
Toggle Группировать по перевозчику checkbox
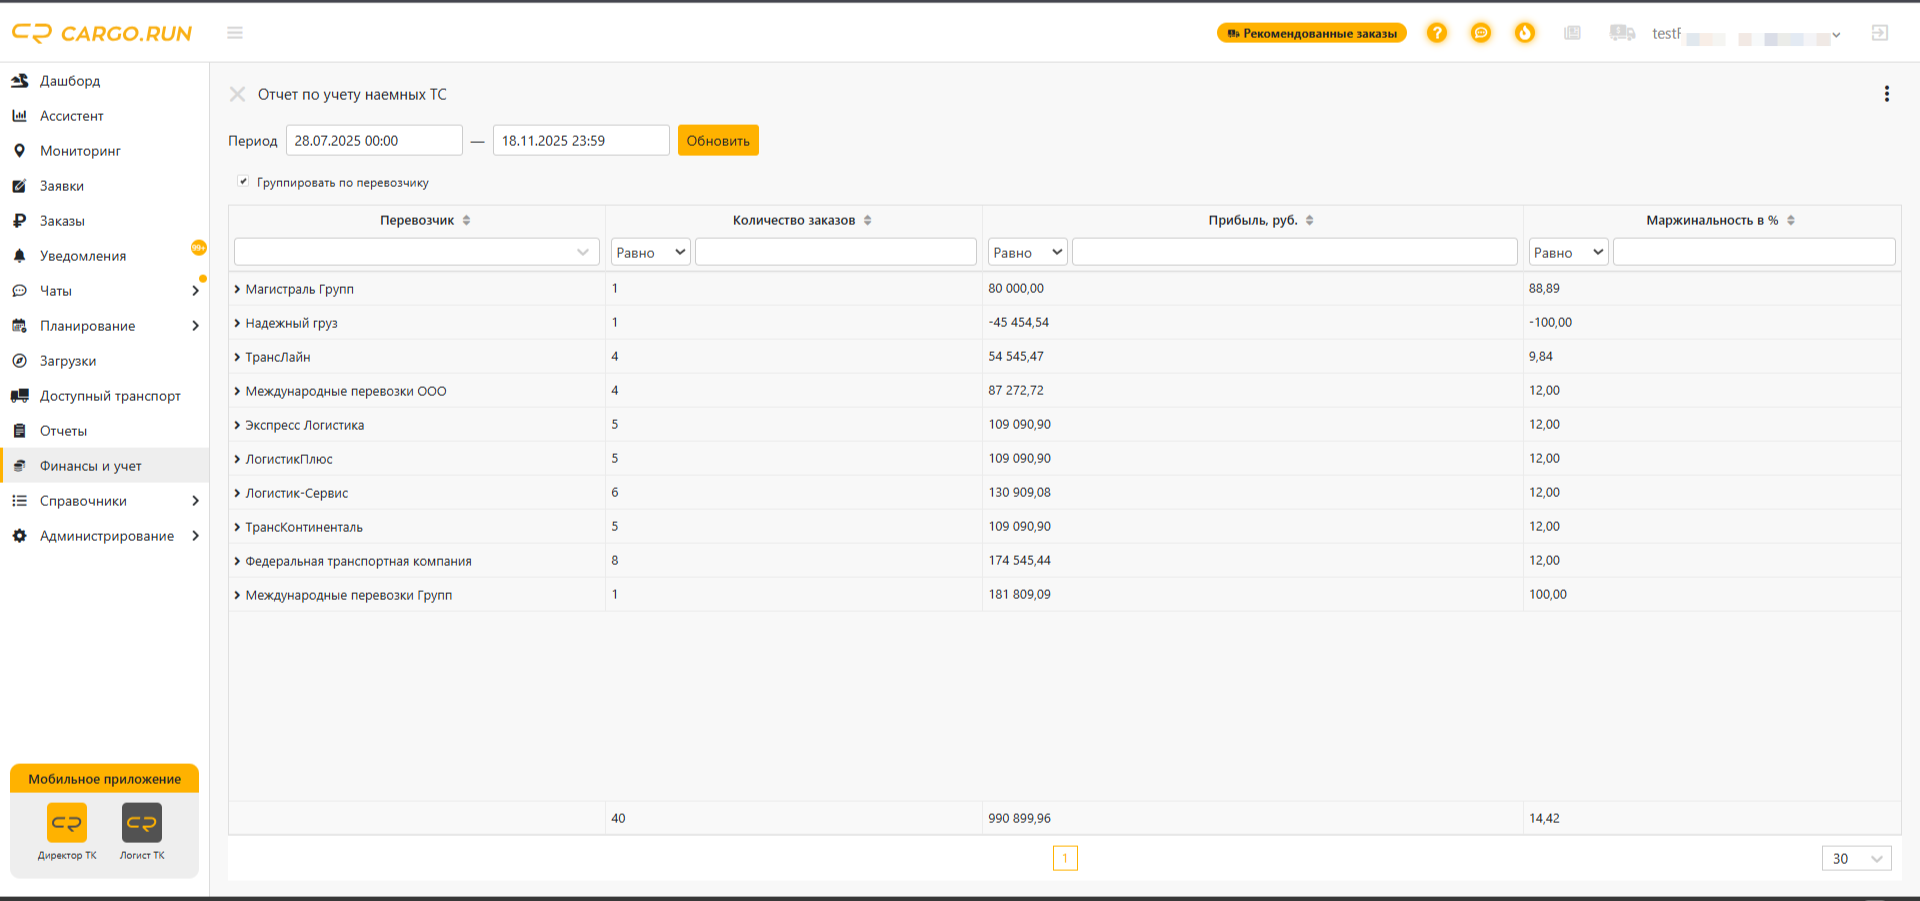(x=243, y=181)
